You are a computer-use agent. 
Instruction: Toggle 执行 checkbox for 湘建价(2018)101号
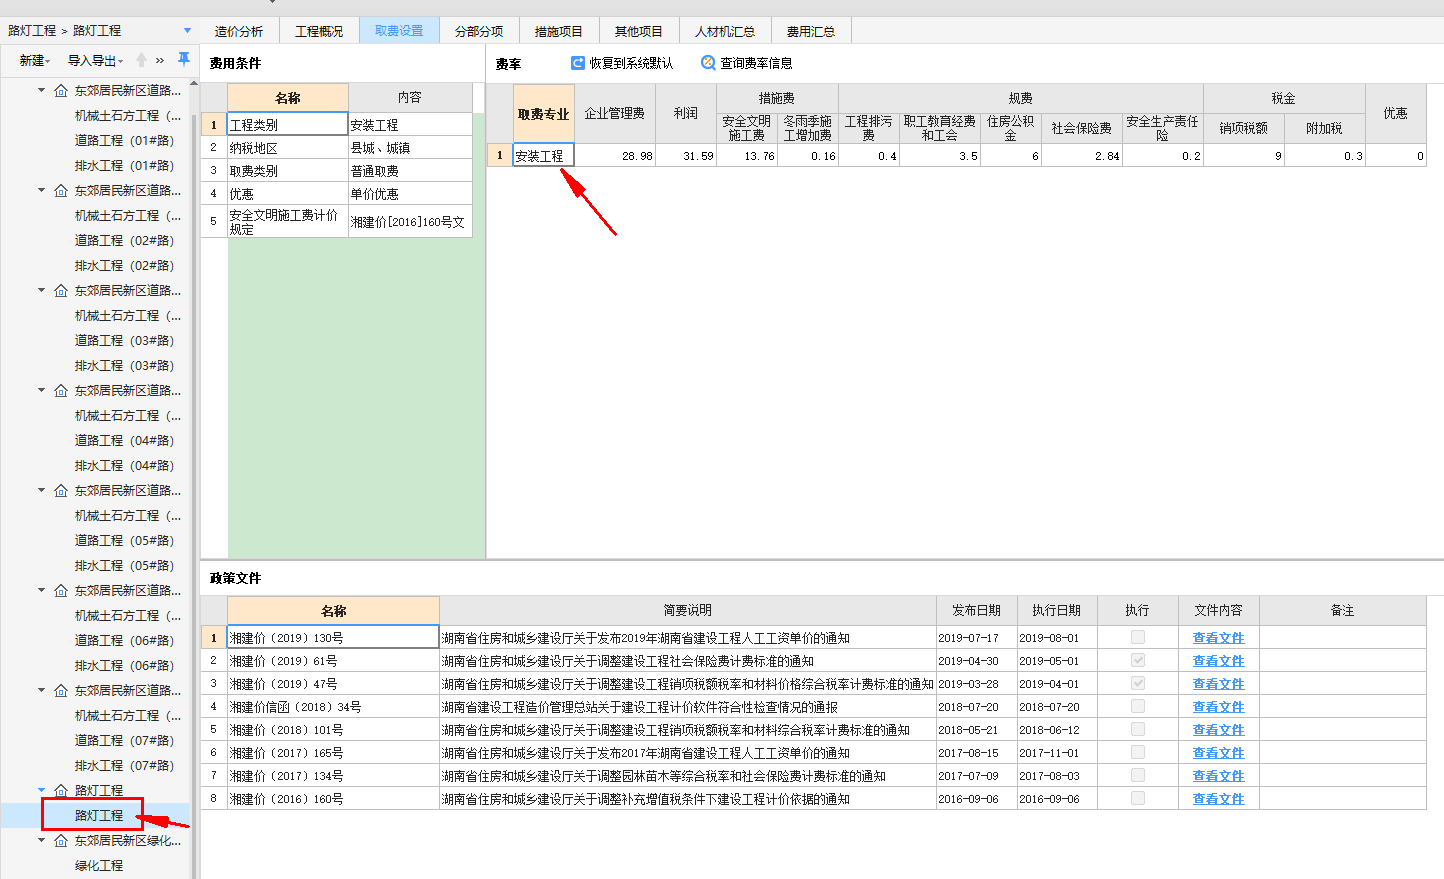[1138, 729]
